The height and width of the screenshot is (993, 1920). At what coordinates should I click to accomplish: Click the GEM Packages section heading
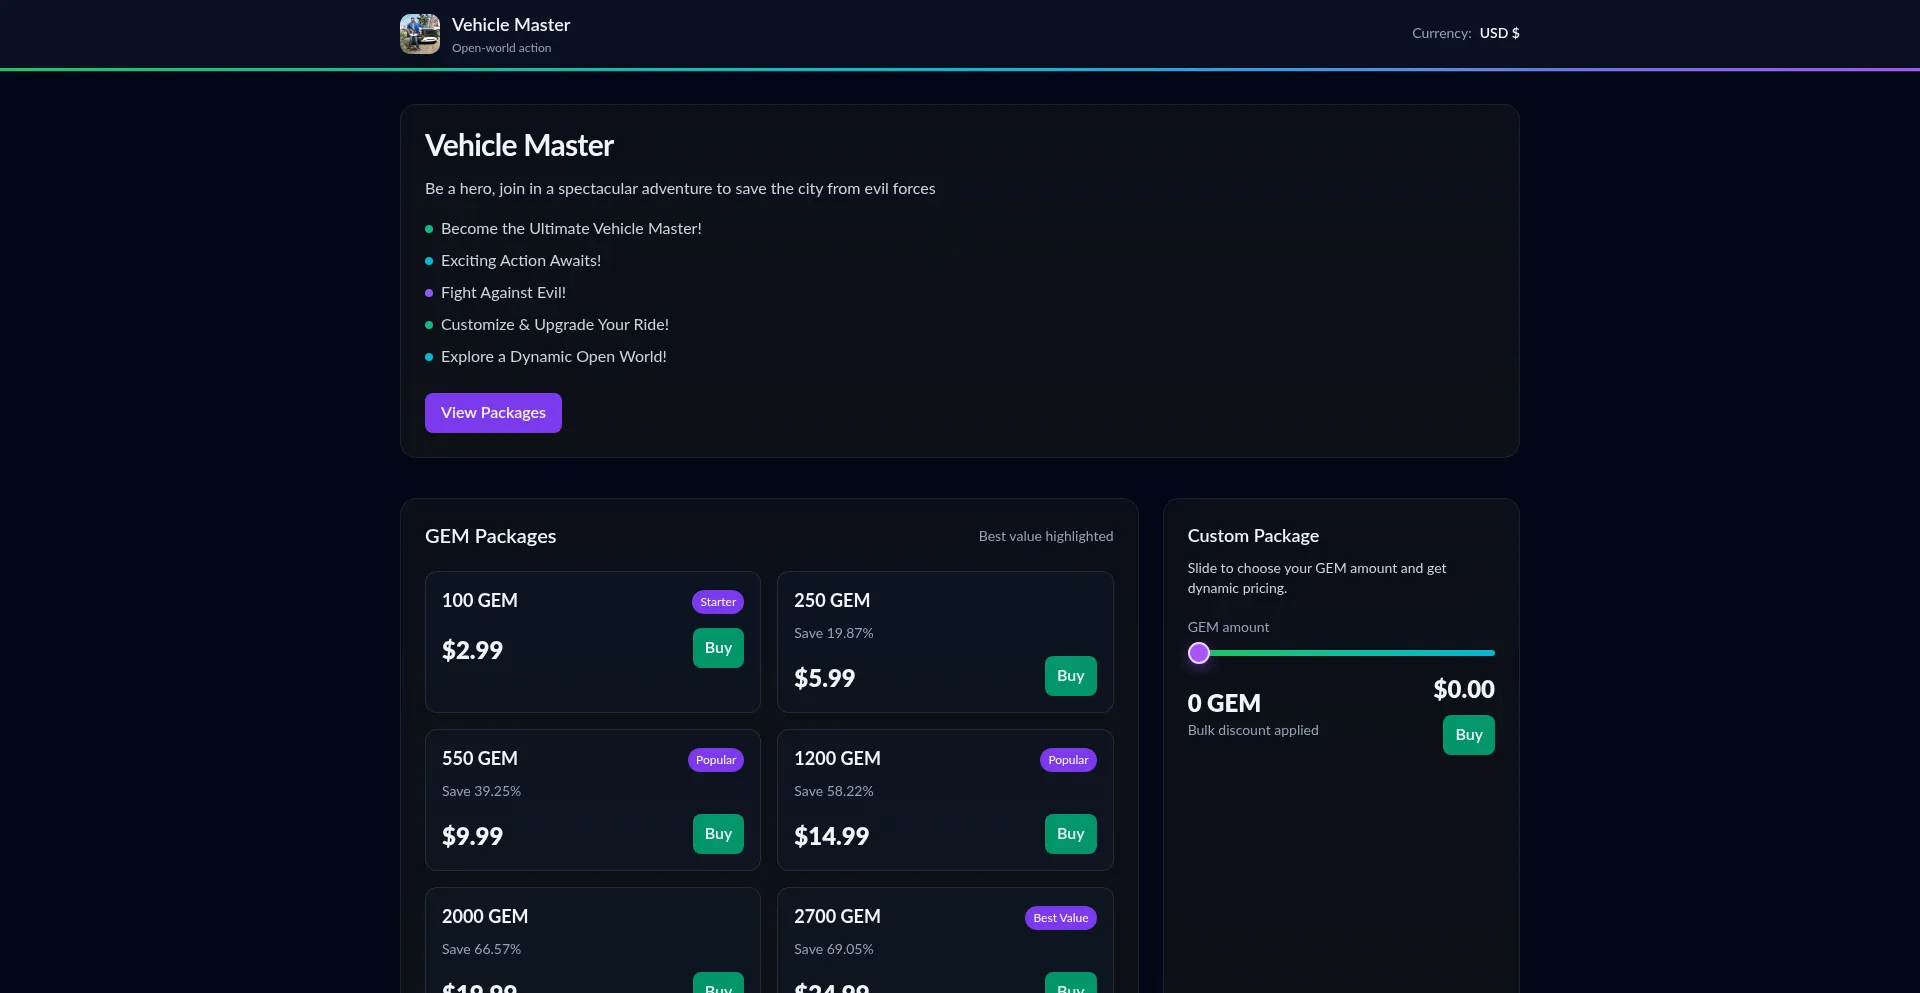click(x=490, y=536)
